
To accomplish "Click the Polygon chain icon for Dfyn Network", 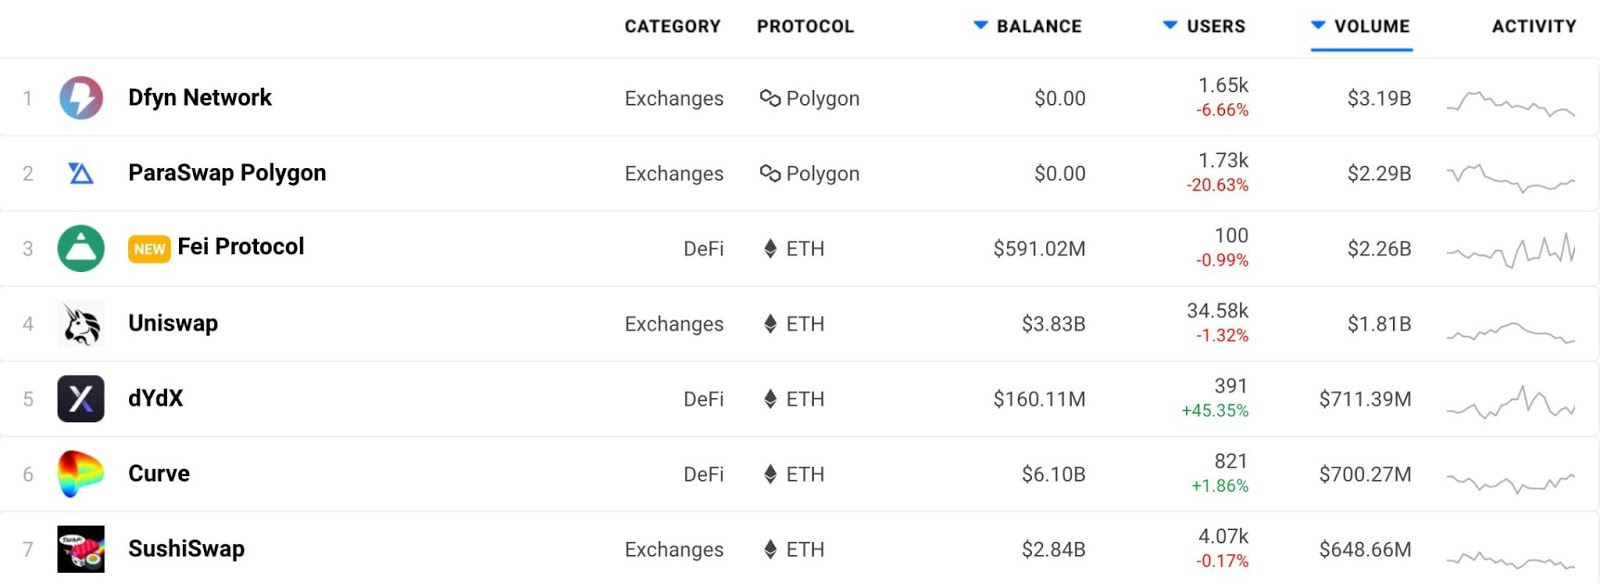I will coord(770,98).
